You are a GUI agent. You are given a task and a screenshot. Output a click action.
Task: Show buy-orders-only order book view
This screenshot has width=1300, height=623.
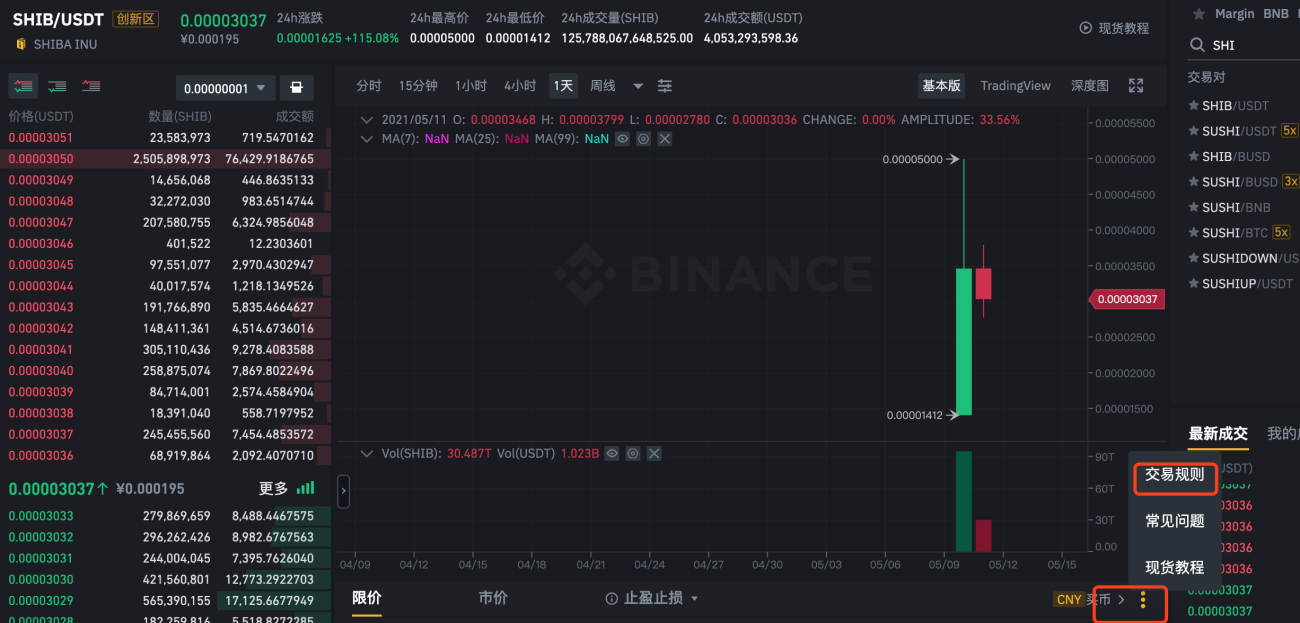57,87
